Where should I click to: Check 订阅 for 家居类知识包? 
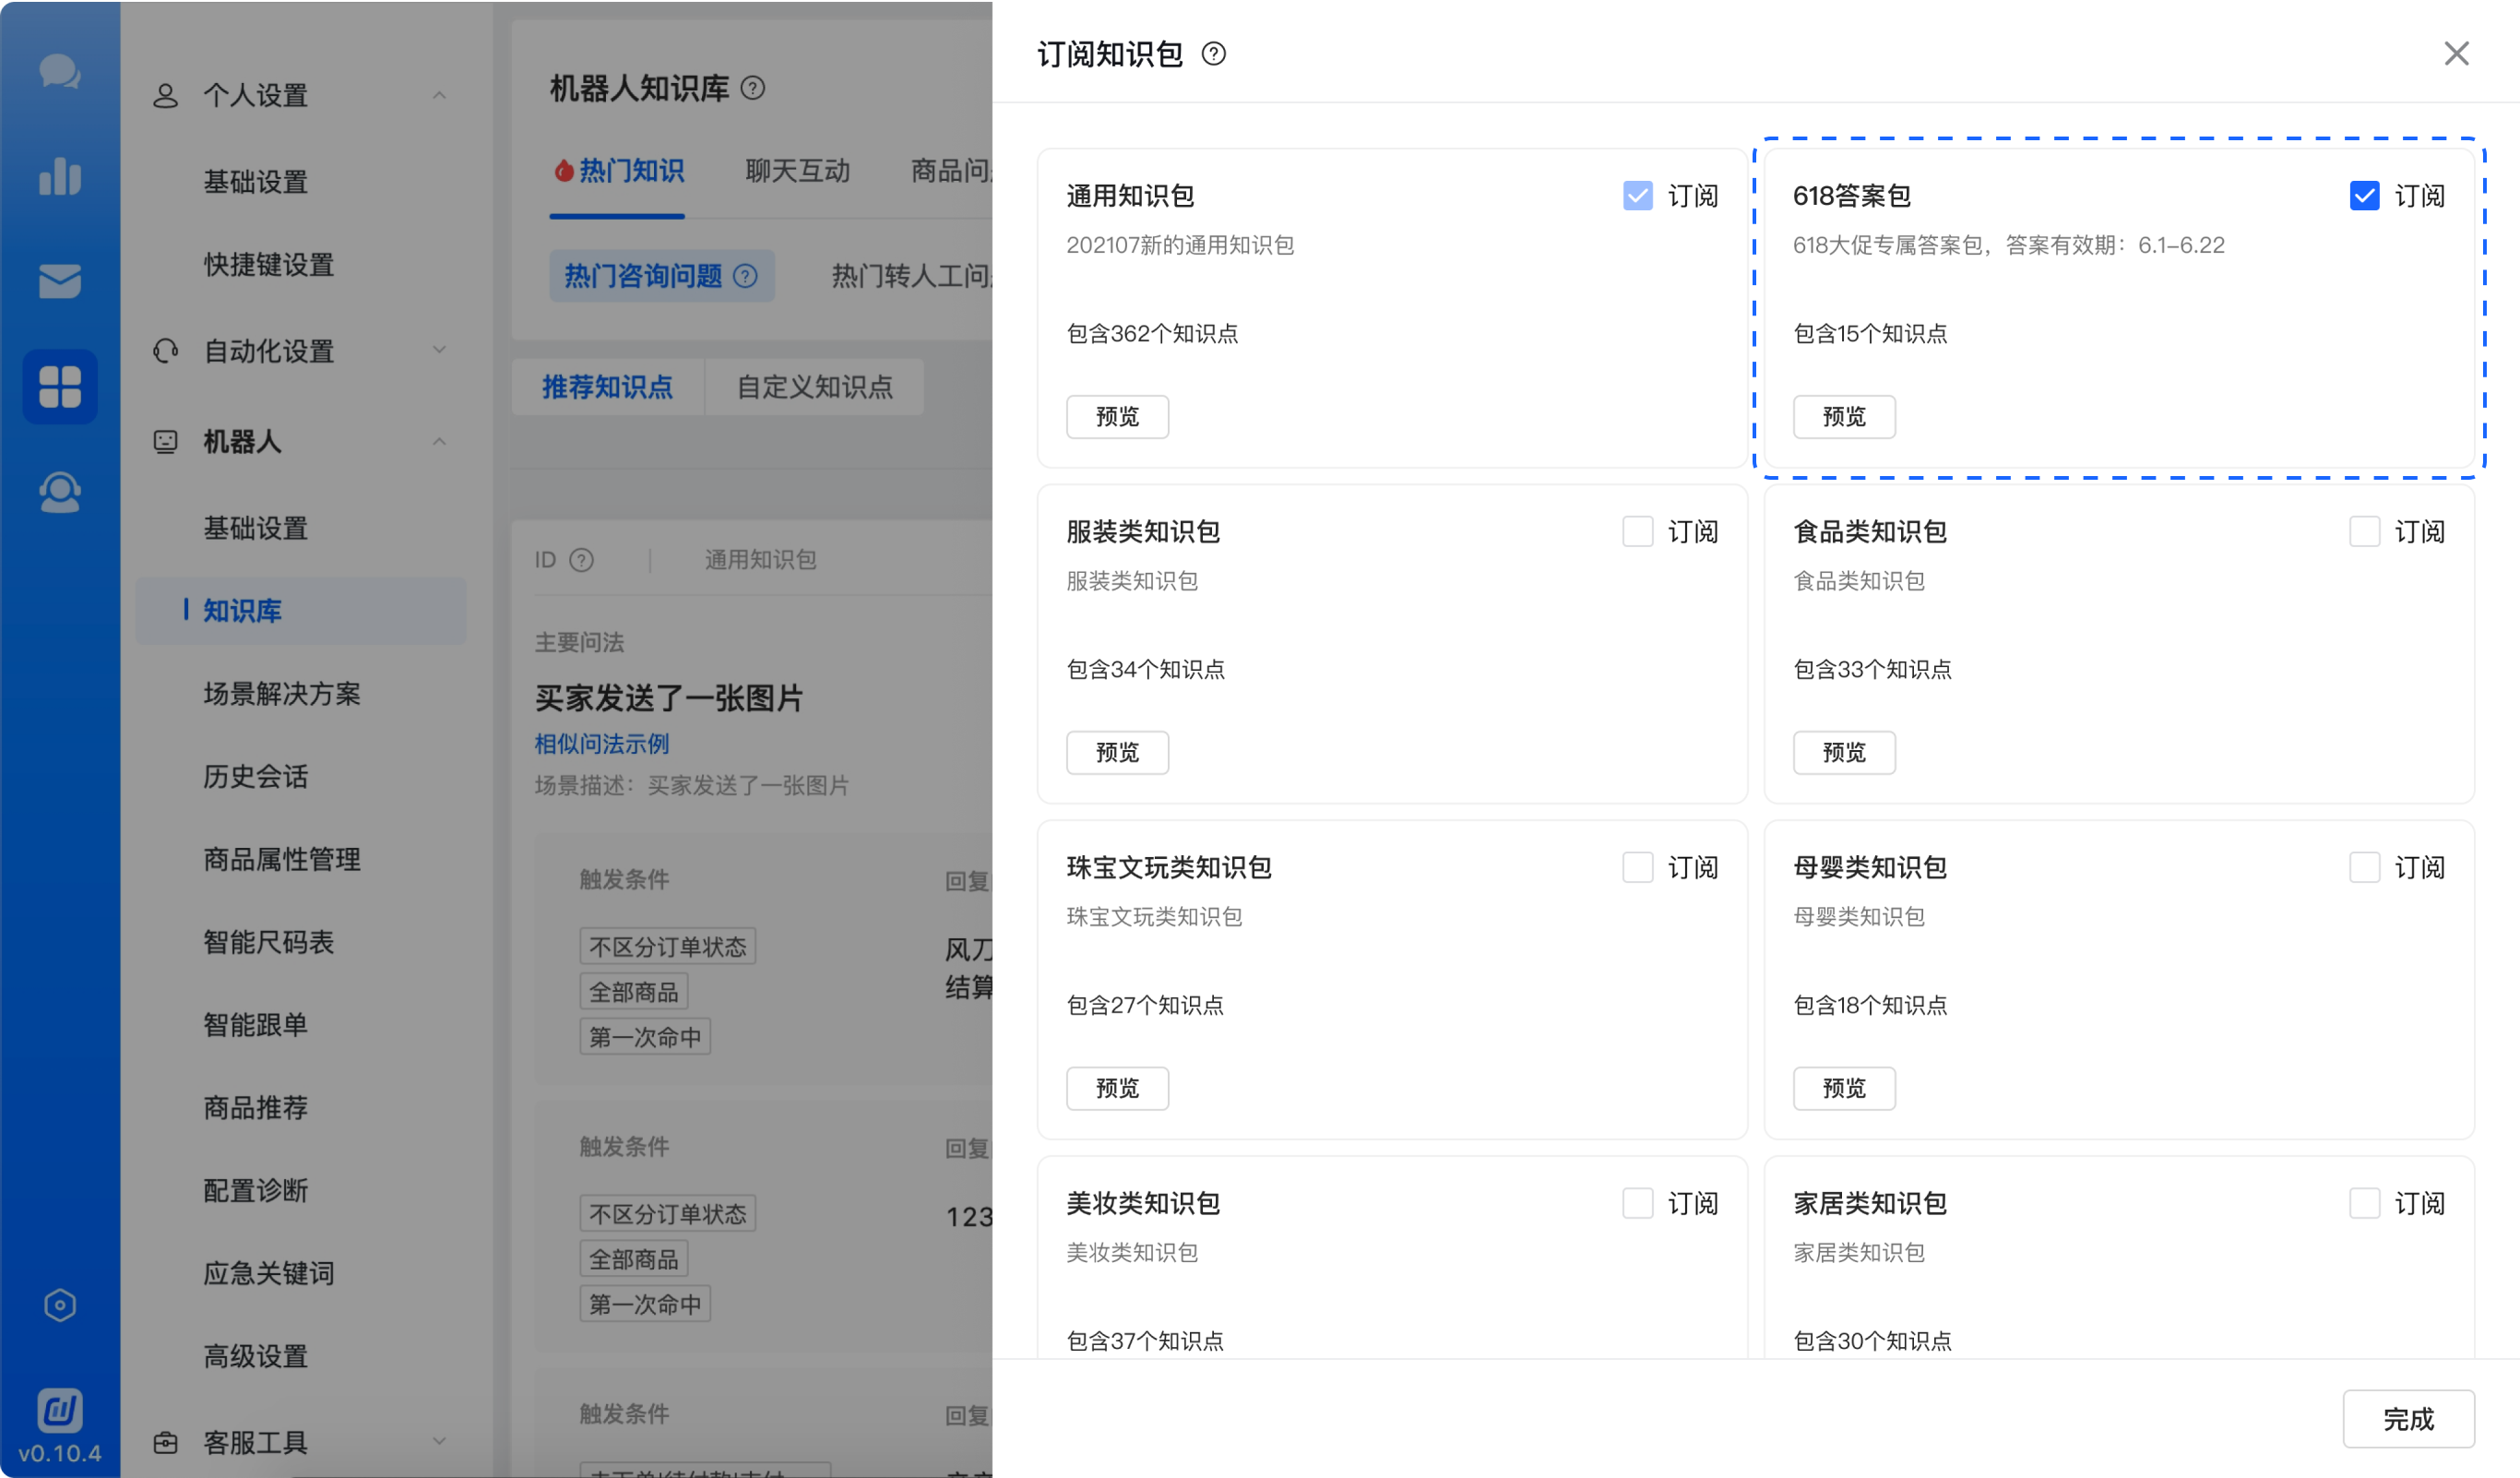point(2364,1204)
